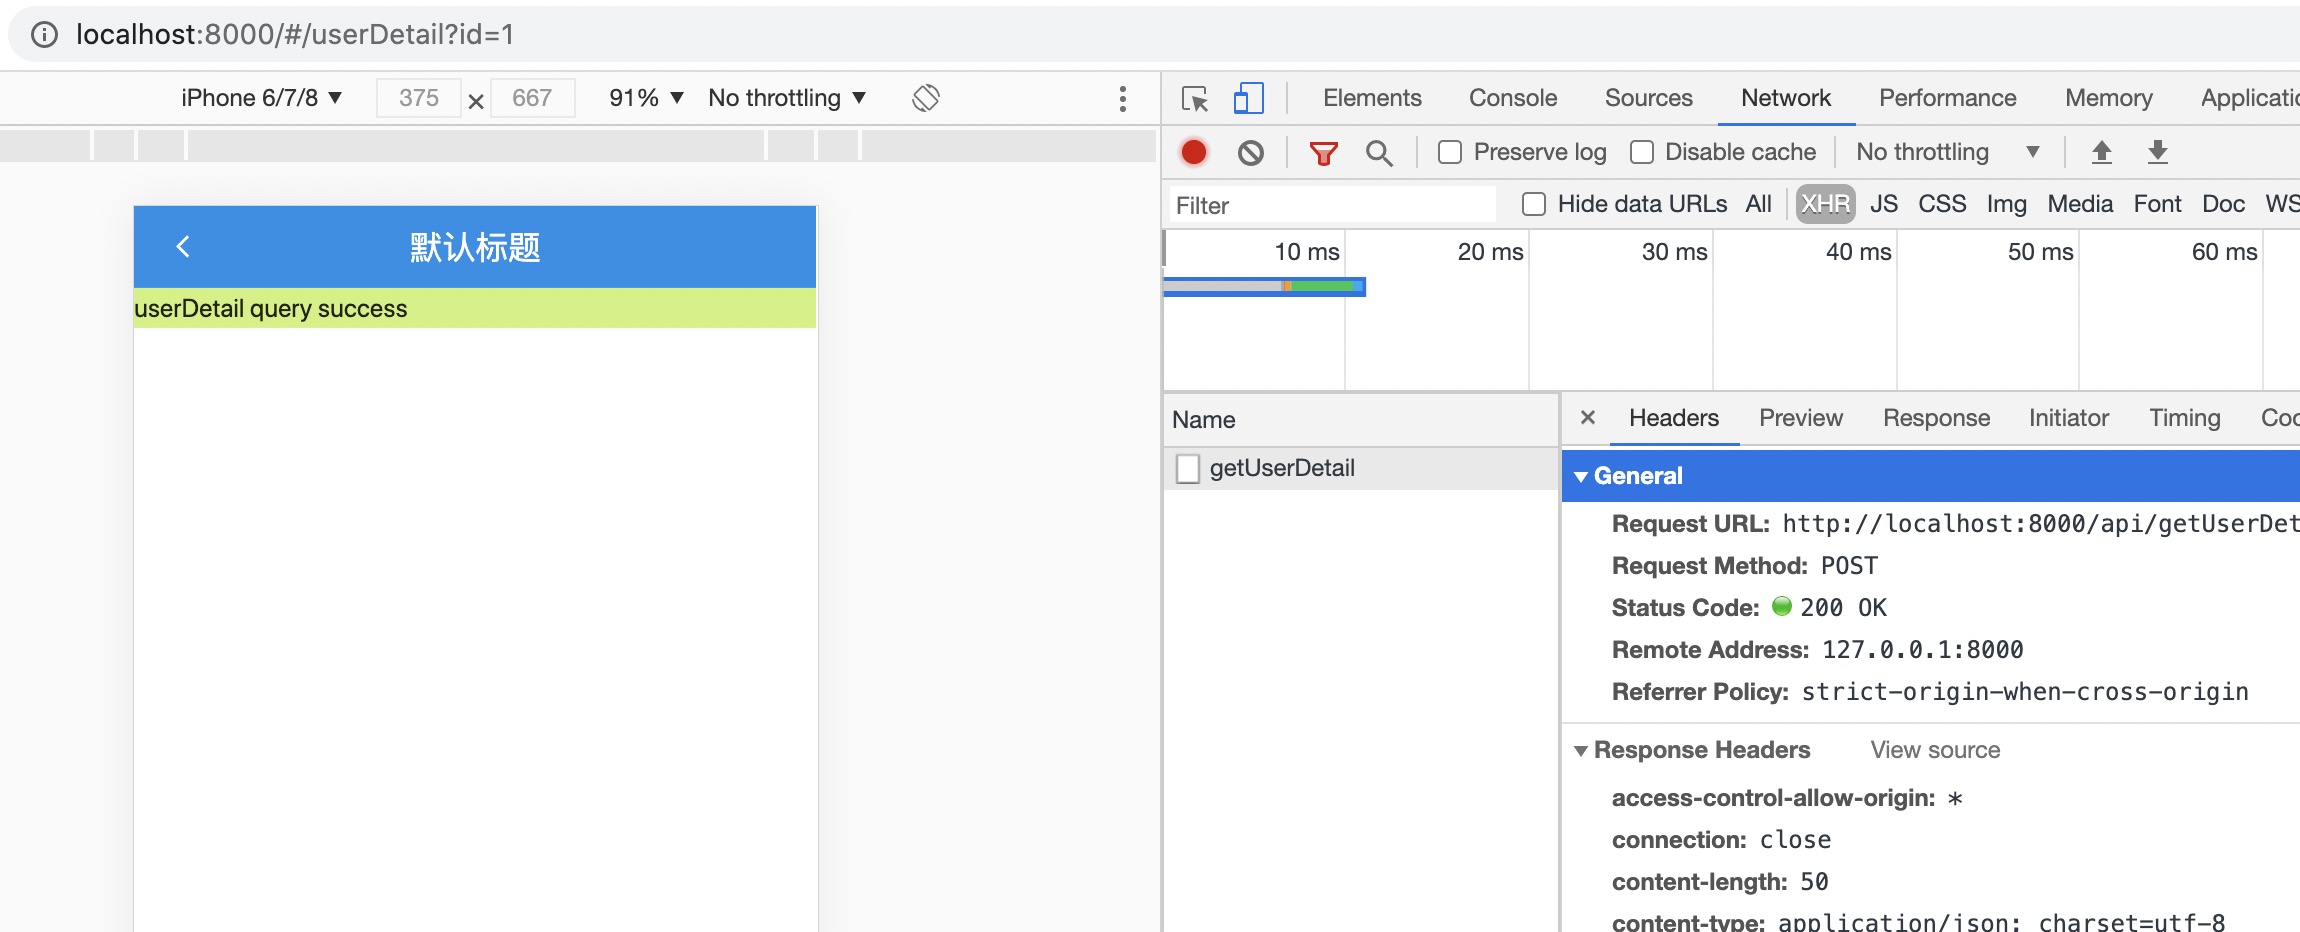The width and height of the screenshot is (2300, 932).
Task: Open network search magnifier icon
Action: click(1379, 153)
